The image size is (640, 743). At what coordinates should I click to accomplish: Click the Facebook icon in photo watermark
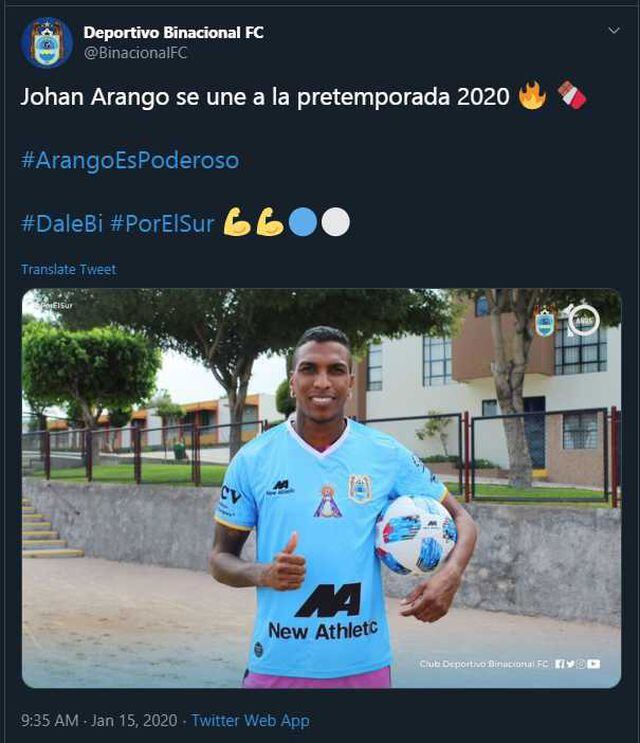pyautogui.click(x=559, y=664)
